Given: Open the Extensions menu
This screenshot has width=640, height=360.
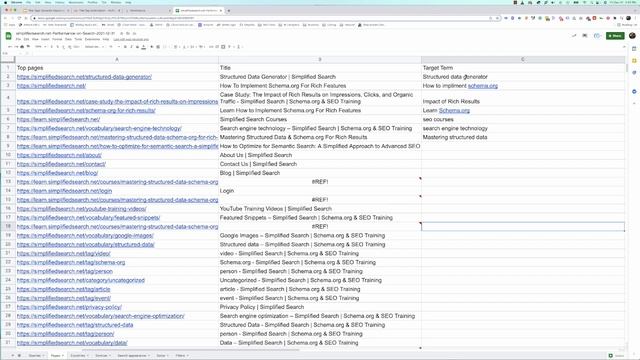Looking at the screenshot, I should click(92, 39).
